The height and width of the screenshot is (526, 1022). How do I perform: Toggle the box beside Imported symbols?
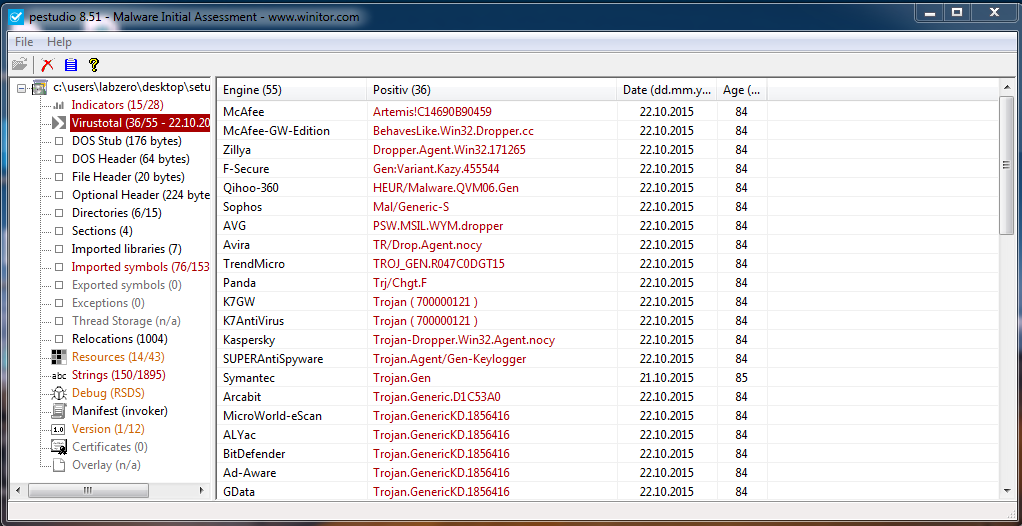tap(59, 267)
